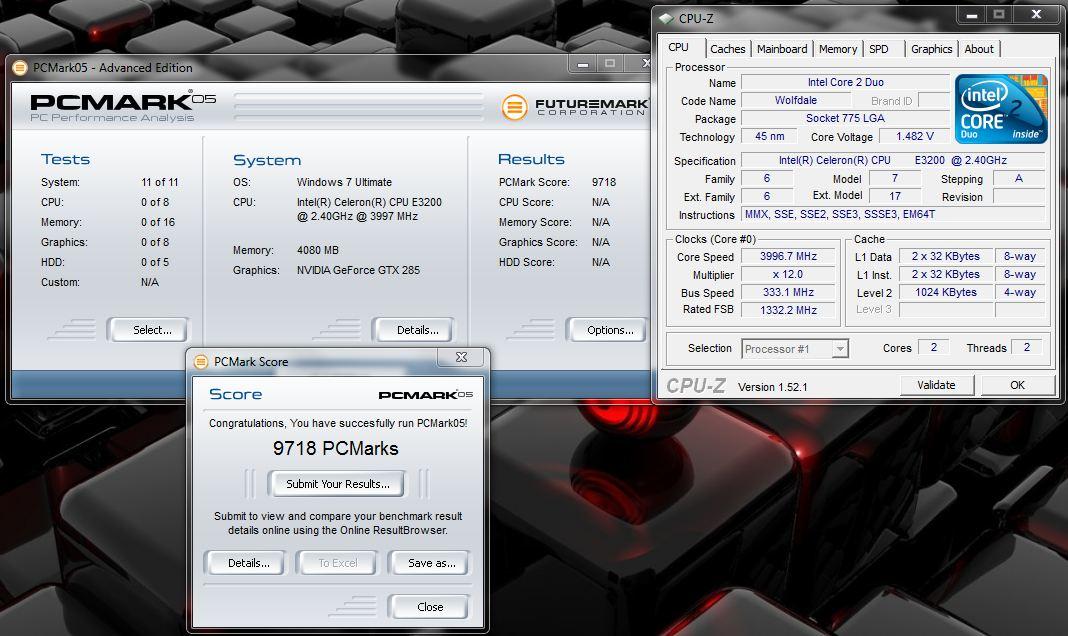Click the PCMark Score dialog icon
The image size is (1068, 636).
201,362
